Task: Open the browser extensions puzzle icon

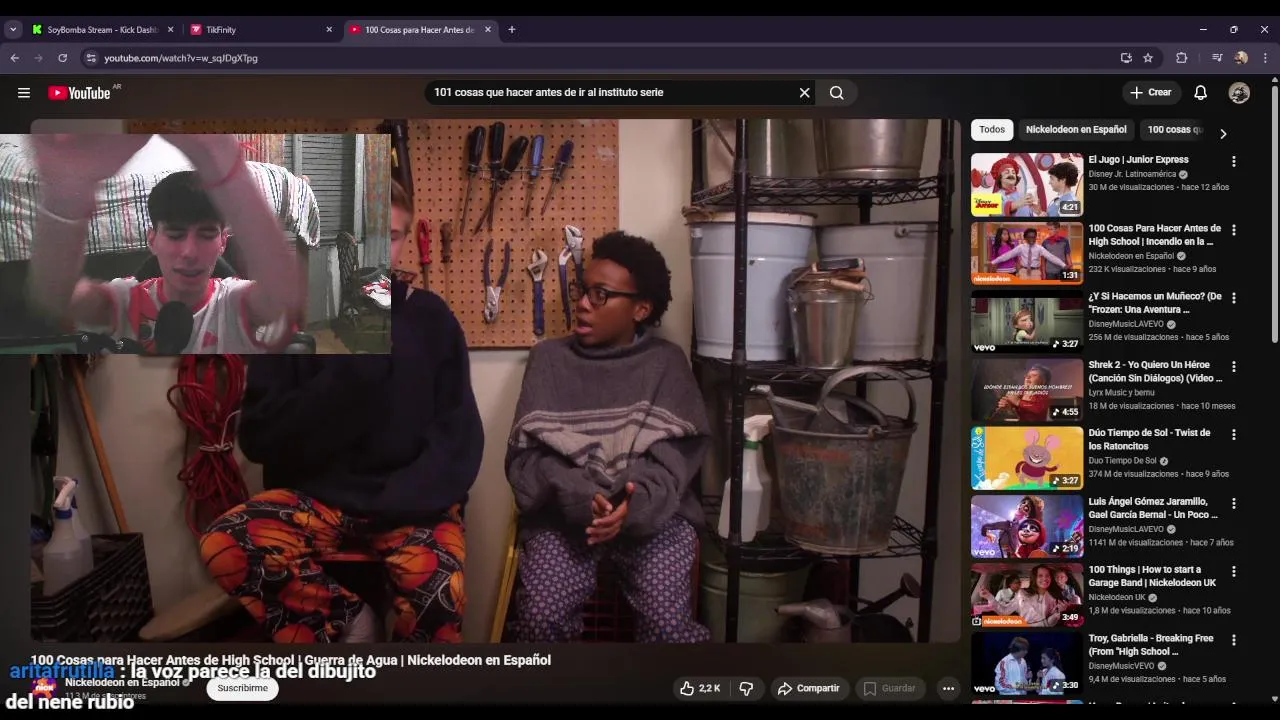Action: pyautogui.click(x=1181, y=58)
